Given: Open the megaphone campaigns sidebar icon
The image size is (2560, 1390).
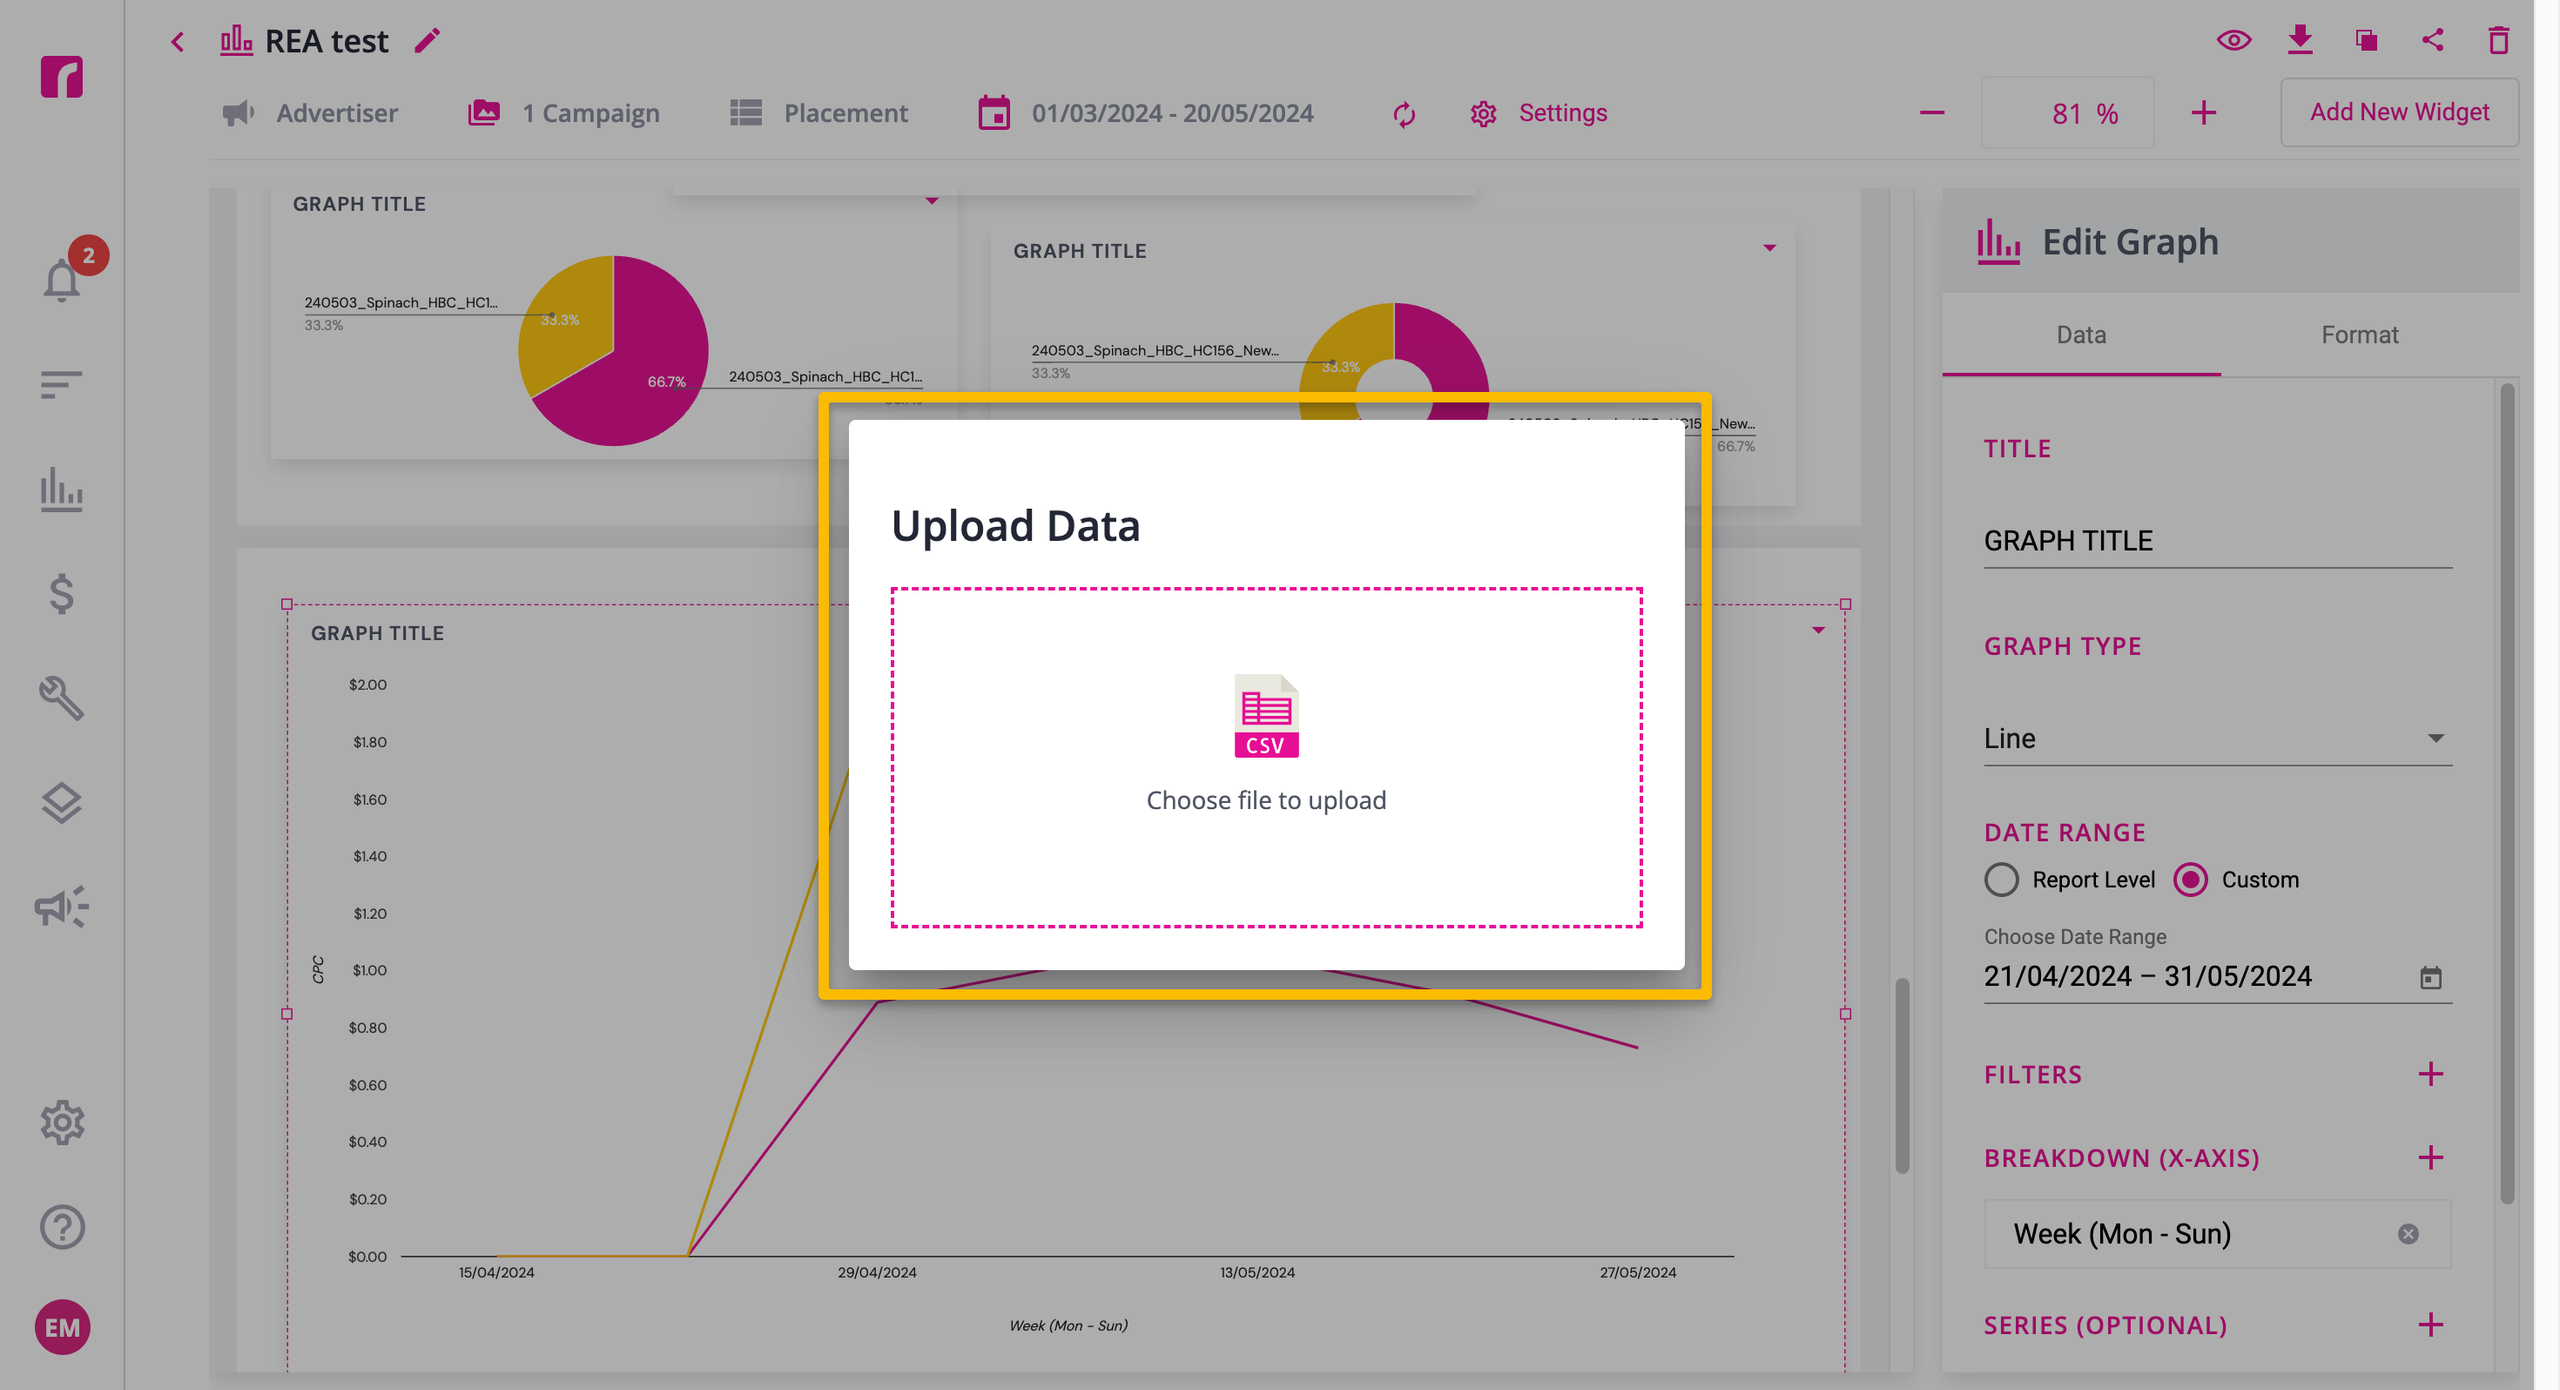Looking at the screenshot, I should click(x=62, y=908).
